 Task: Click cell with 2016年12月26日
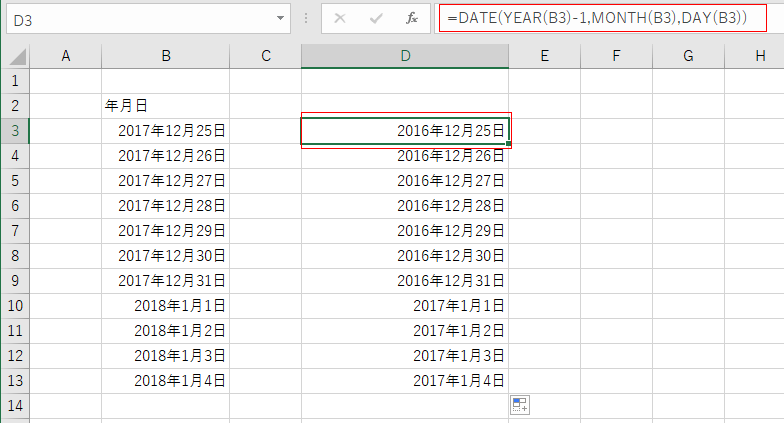pos(405,156)
